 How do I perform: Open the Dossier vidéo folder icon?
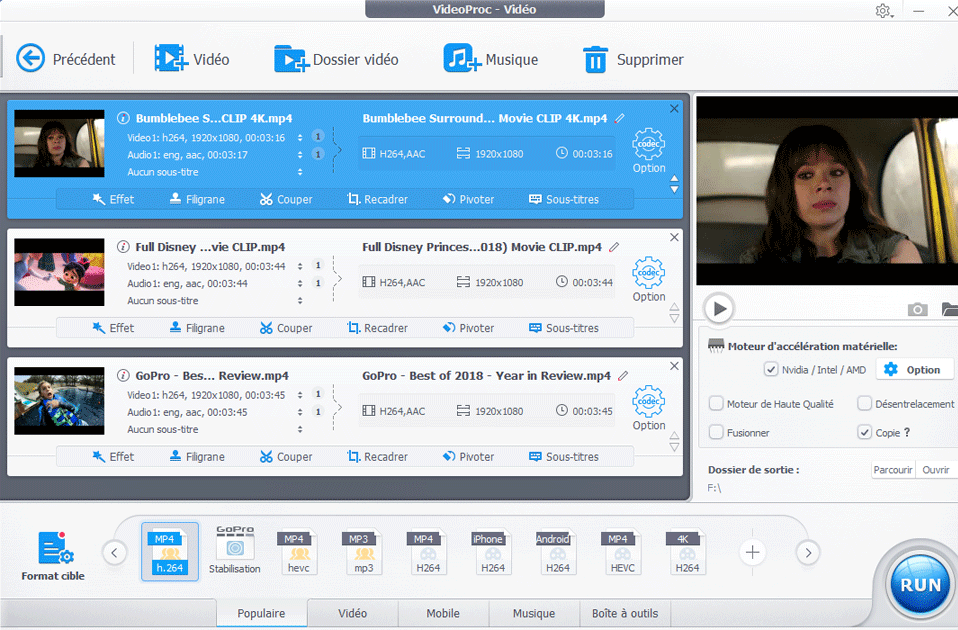click(291, 59)
